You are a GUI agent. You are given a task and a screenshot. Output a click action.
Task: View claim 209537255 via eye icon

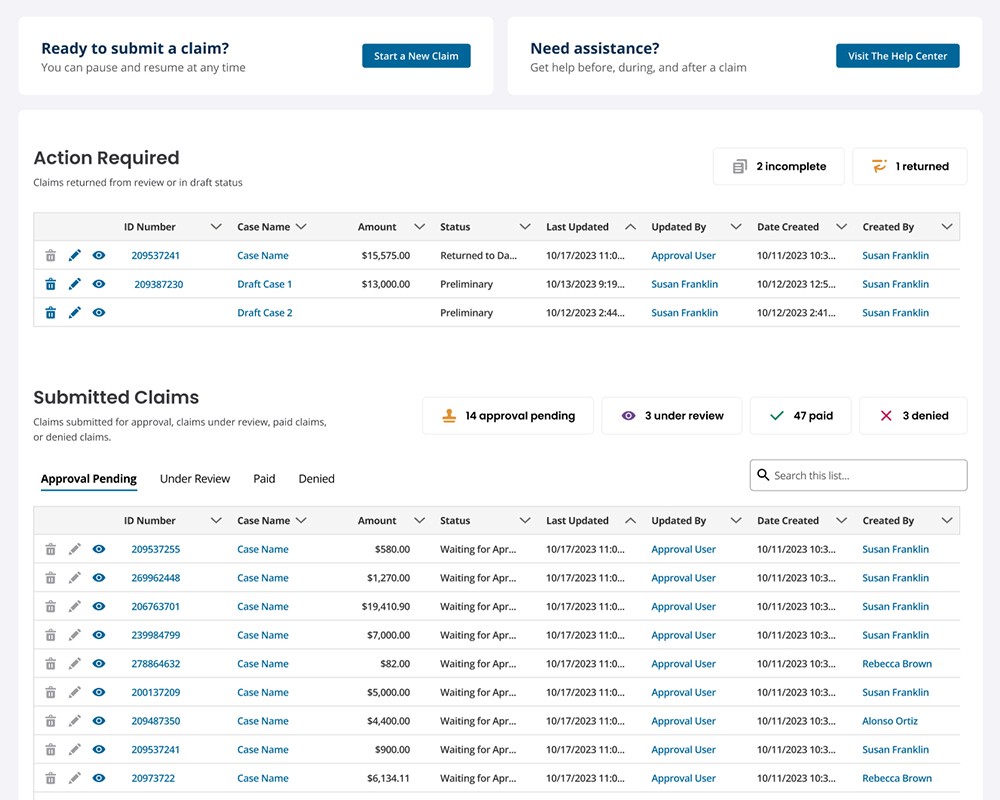click(99, 549)
